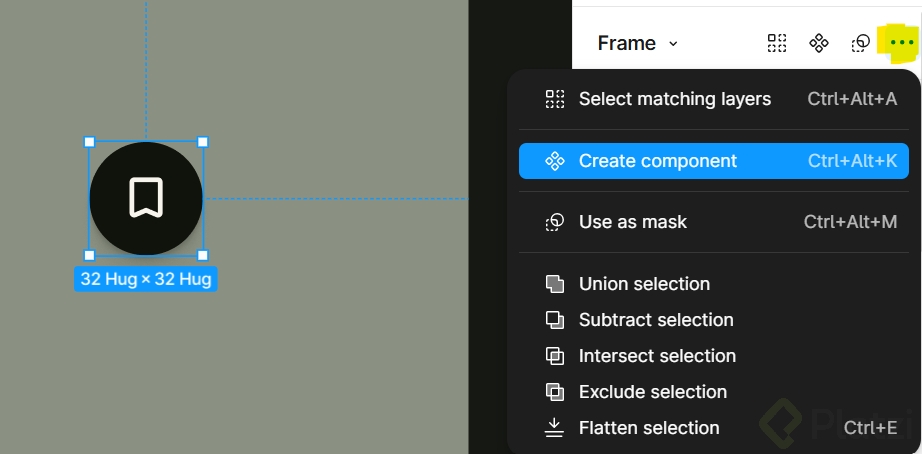Choose Select matching layers from the menu
922x454 pixels.
[x=675, y=99]
